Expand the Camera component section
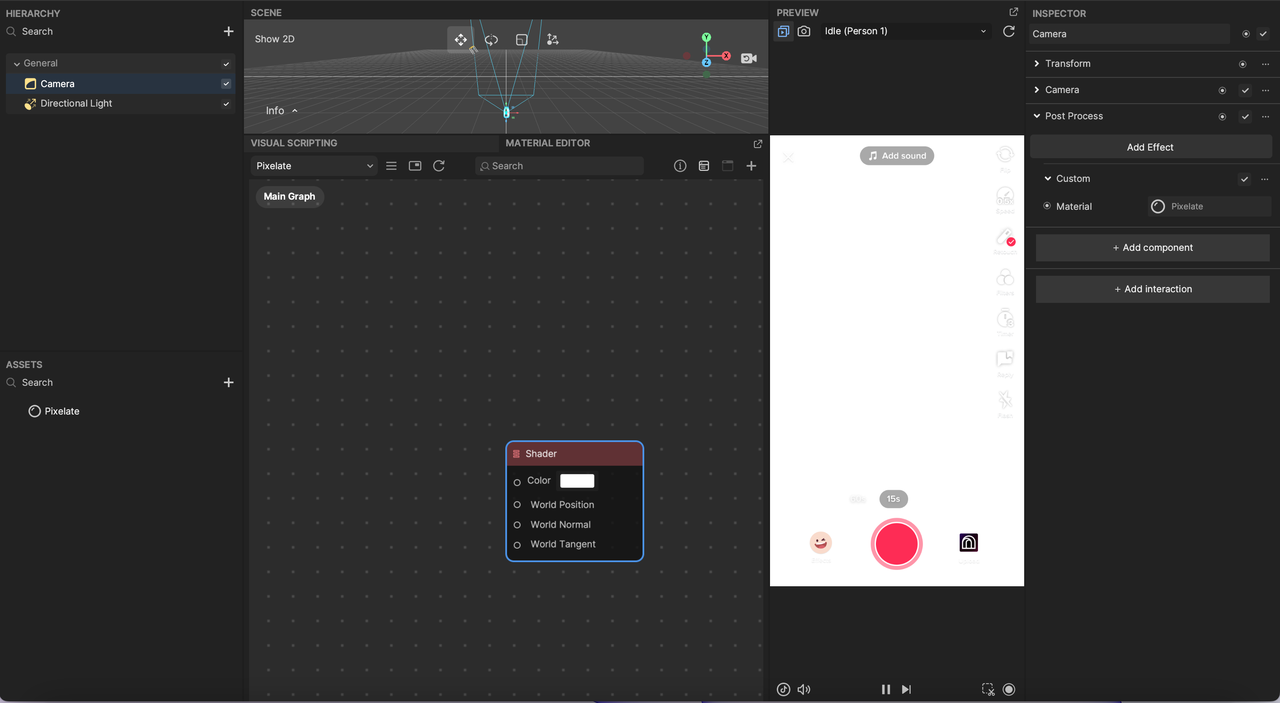 coord(1037,90)
